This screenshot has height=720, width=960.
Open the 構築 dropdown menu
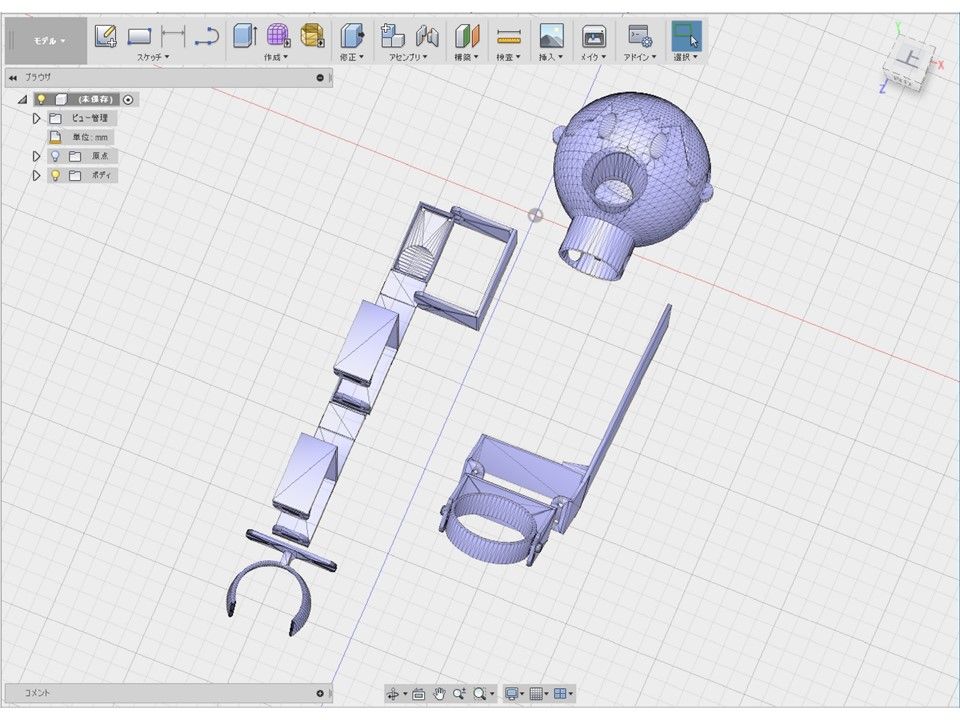pyautogui.click(x=466, y=57)
